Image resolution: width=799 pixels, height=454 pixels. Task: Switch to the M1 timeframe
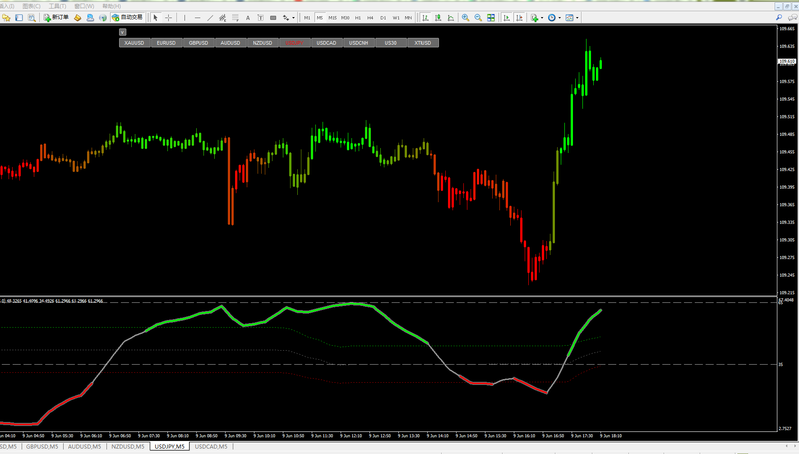(x=307, y=18)
